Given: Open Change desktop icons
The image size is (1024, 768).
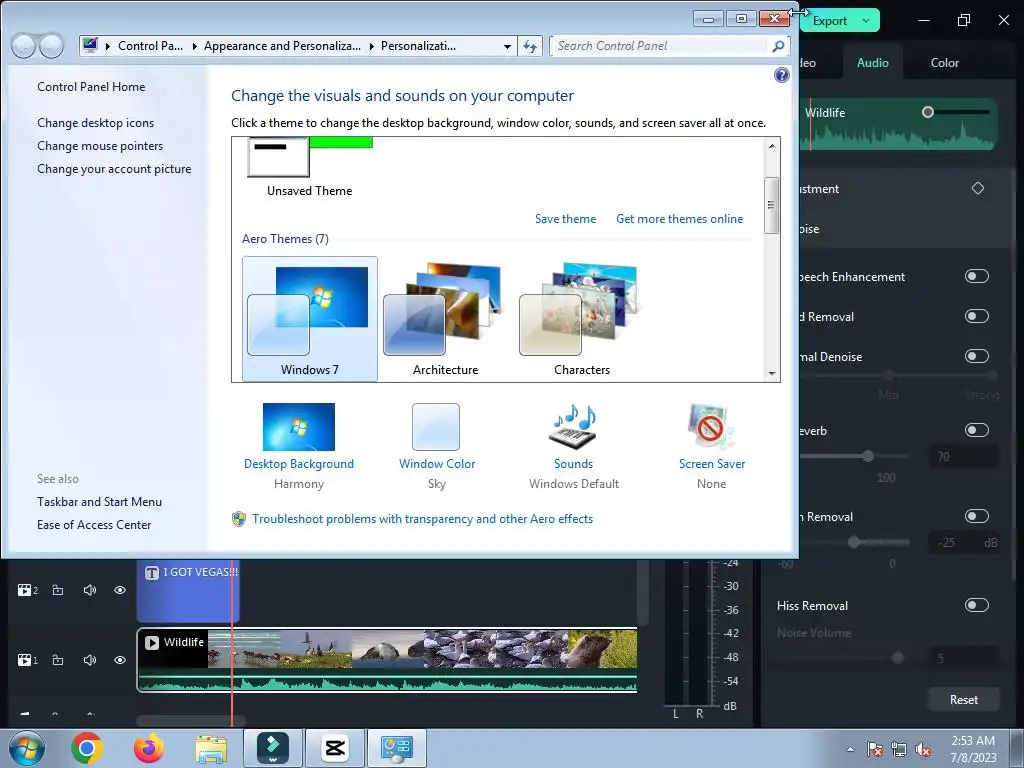Looking at the screenshot, I should (95, 123).
